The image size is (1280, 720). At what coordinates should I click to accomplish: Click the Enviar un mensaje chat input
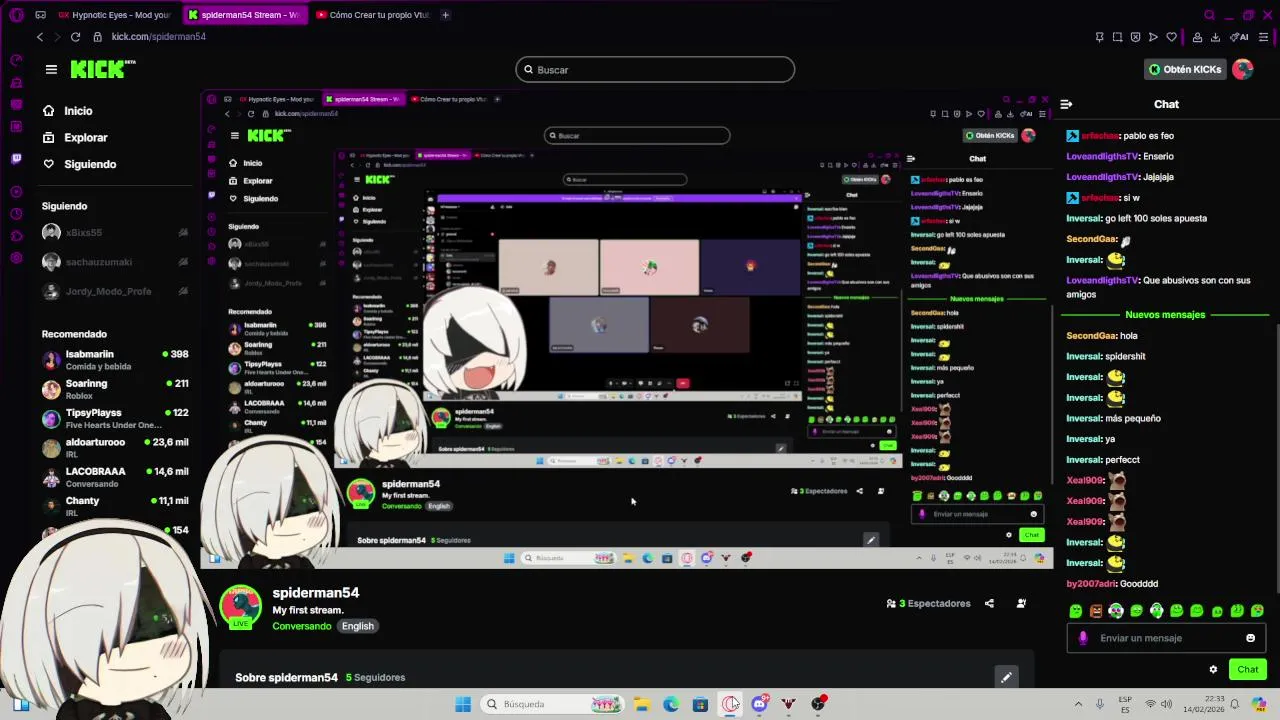point(1166,638)
